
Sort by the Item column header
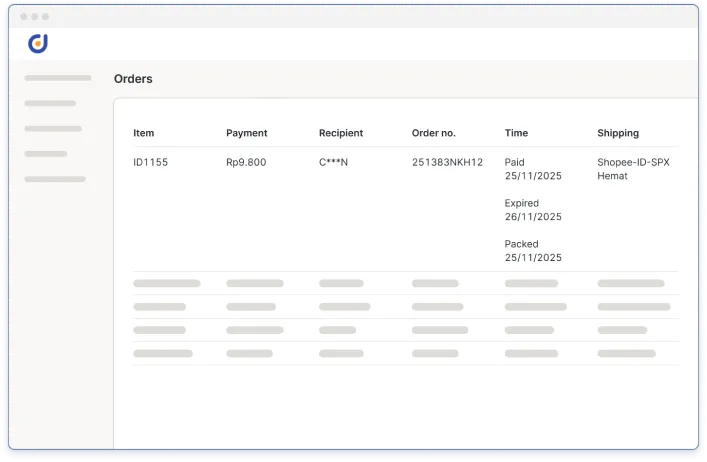(x=144, y=133)
